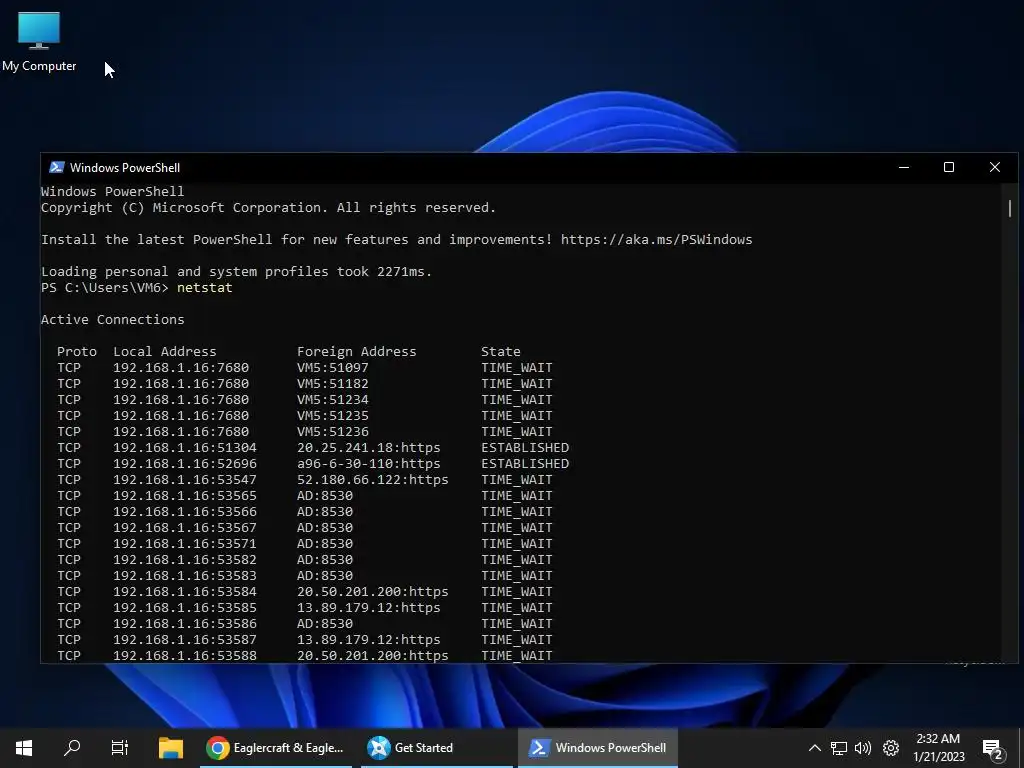Switch to Chrome Eaglercraft taskbar window
1024x768 pixels.
[275, 748]
